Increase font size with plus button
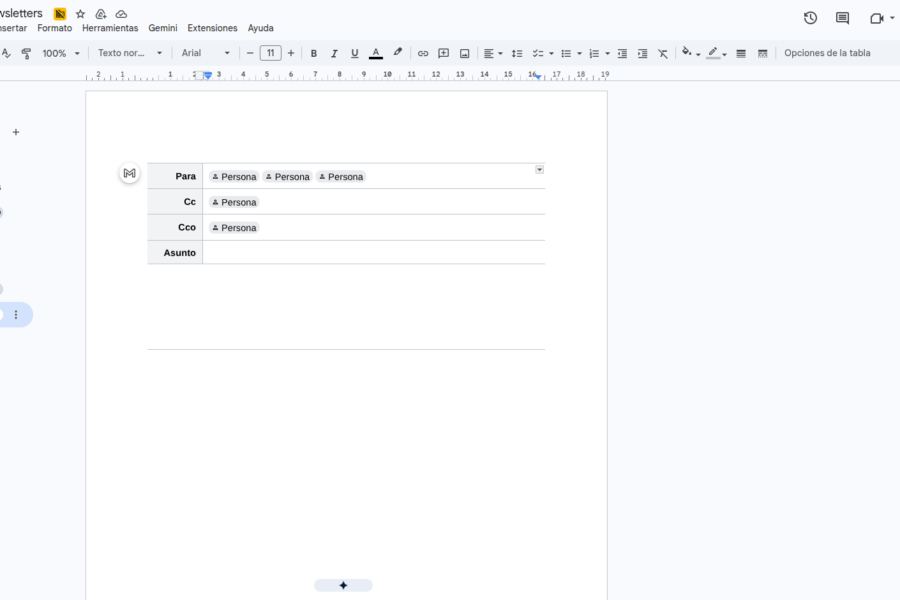The height and width of the screenshot is (600, 900). coord(291,53)
